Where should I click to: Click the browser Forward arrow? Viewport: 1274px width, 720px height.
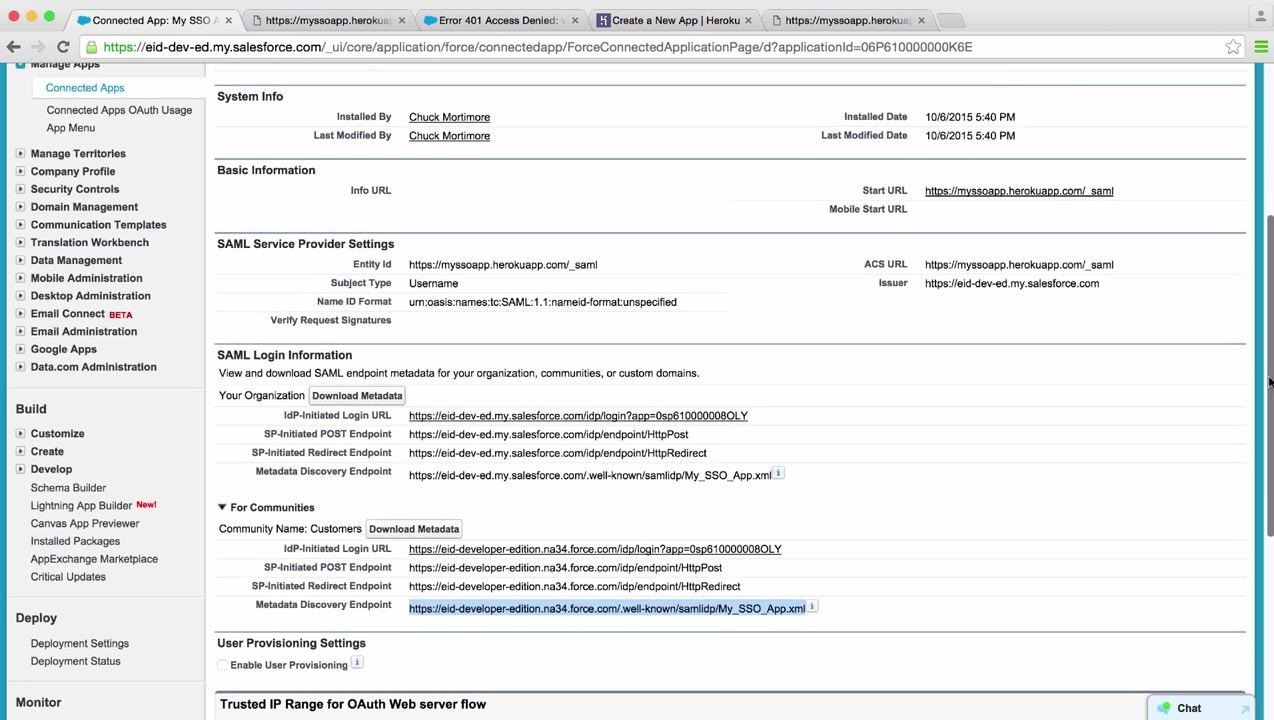(37, 47)
